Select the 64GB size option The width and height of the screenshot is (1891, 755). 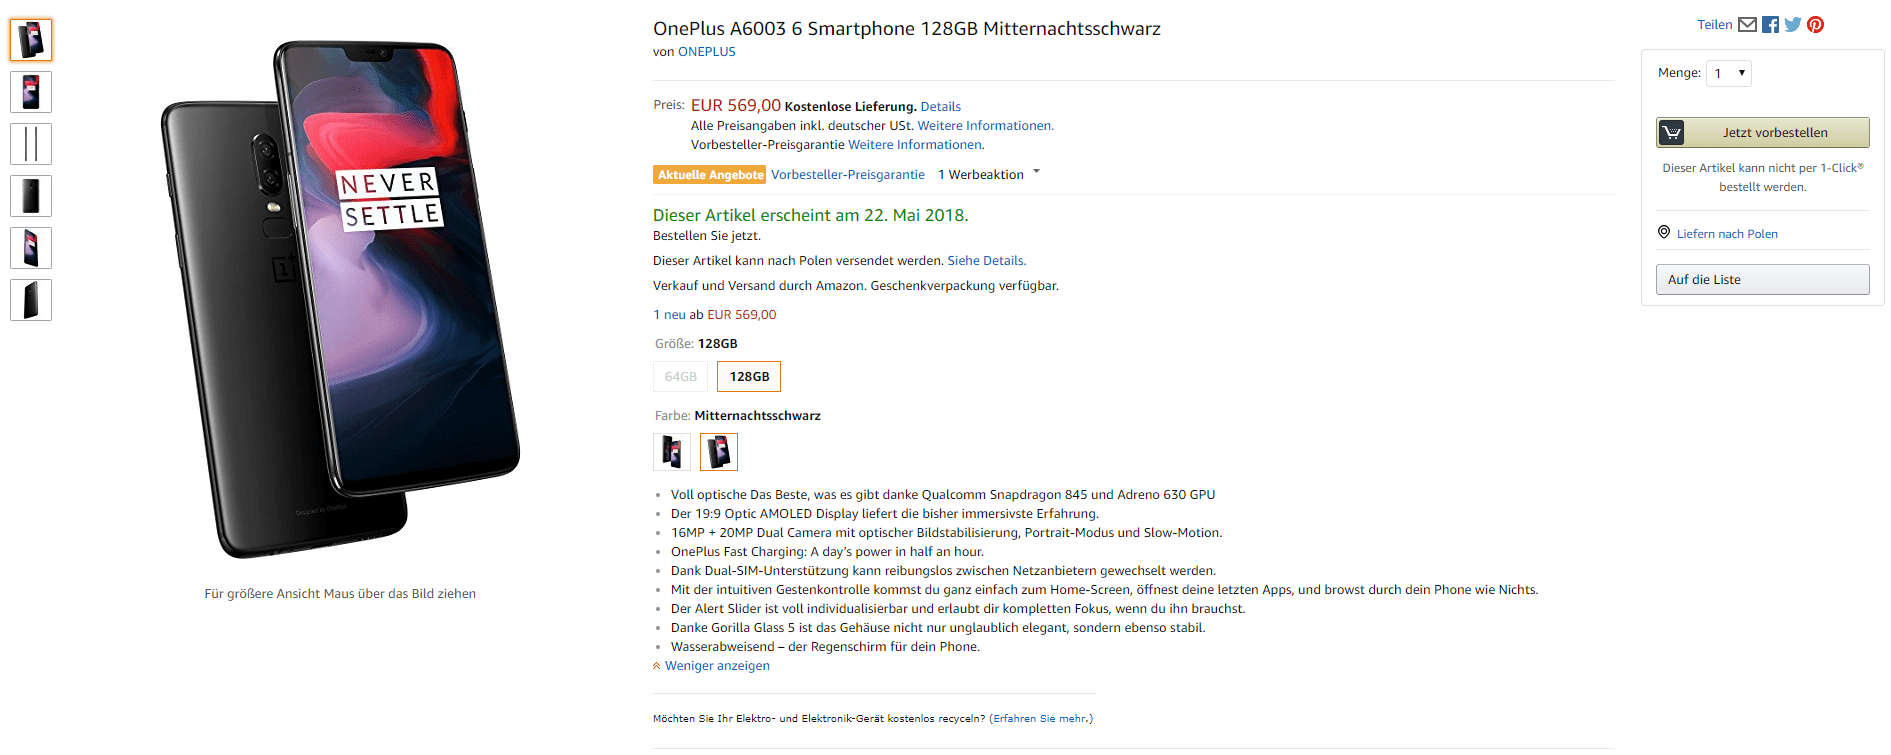click(x=680, y=377)
